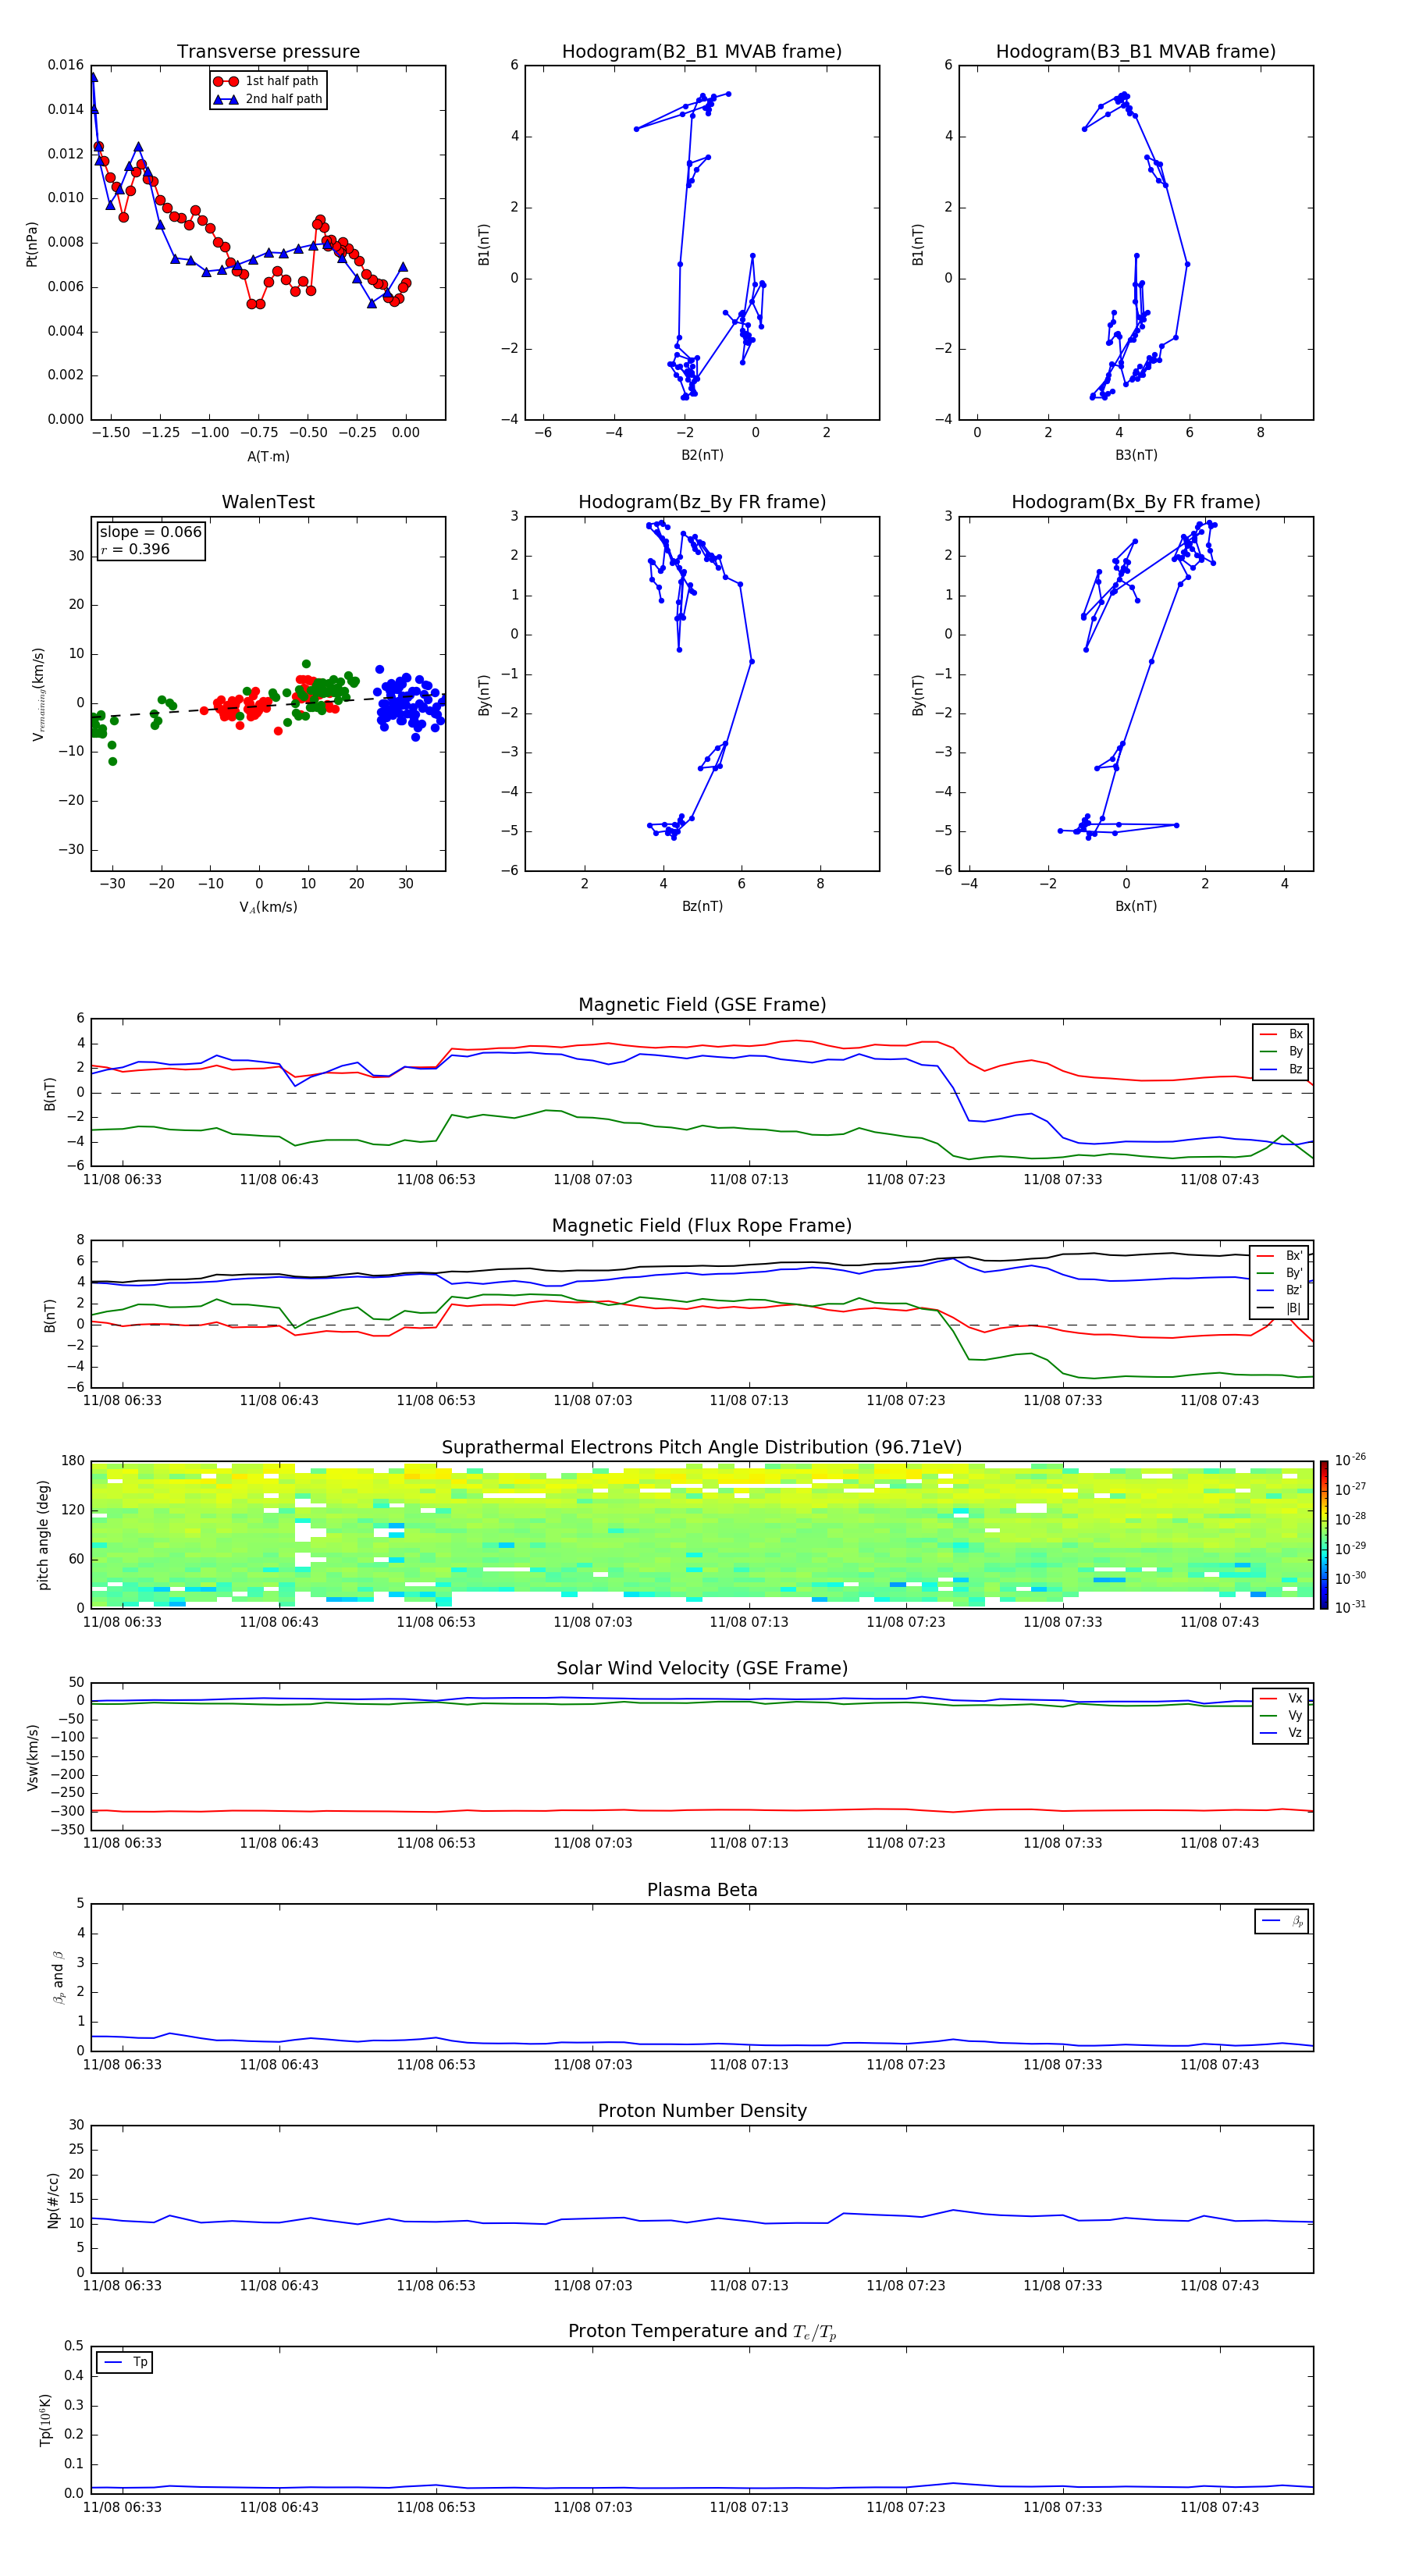Click the 'Proton Temperature and Te/Tp' title

click(x=702, y=2332)
